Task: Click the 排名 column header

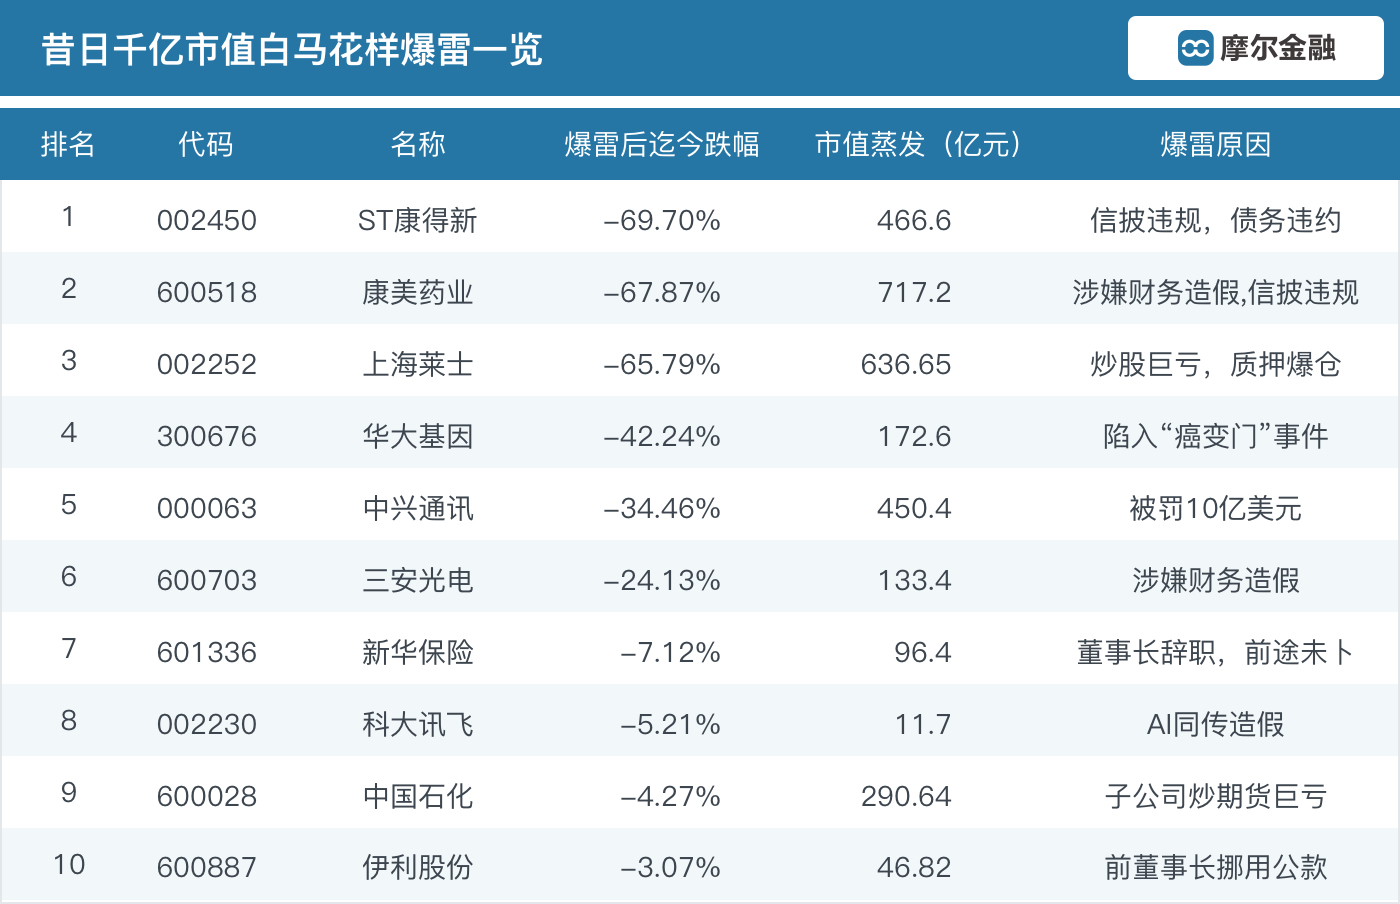Action: [68, 145]
